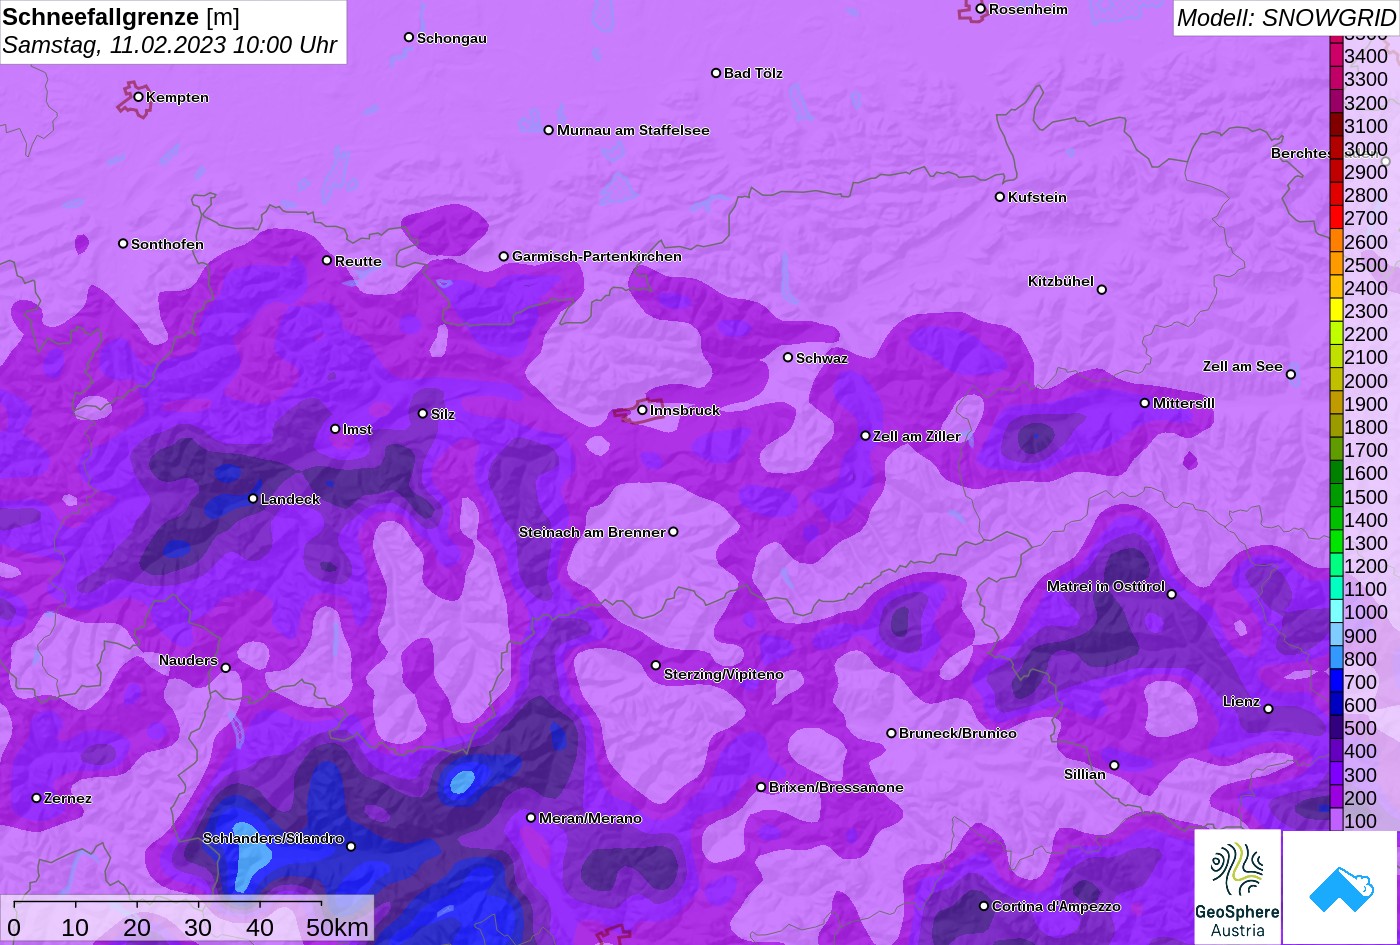Click the Reutte location dot
Image resolution: width=1400 pixels, height=945 pixels.
click(x=327, y=261)
